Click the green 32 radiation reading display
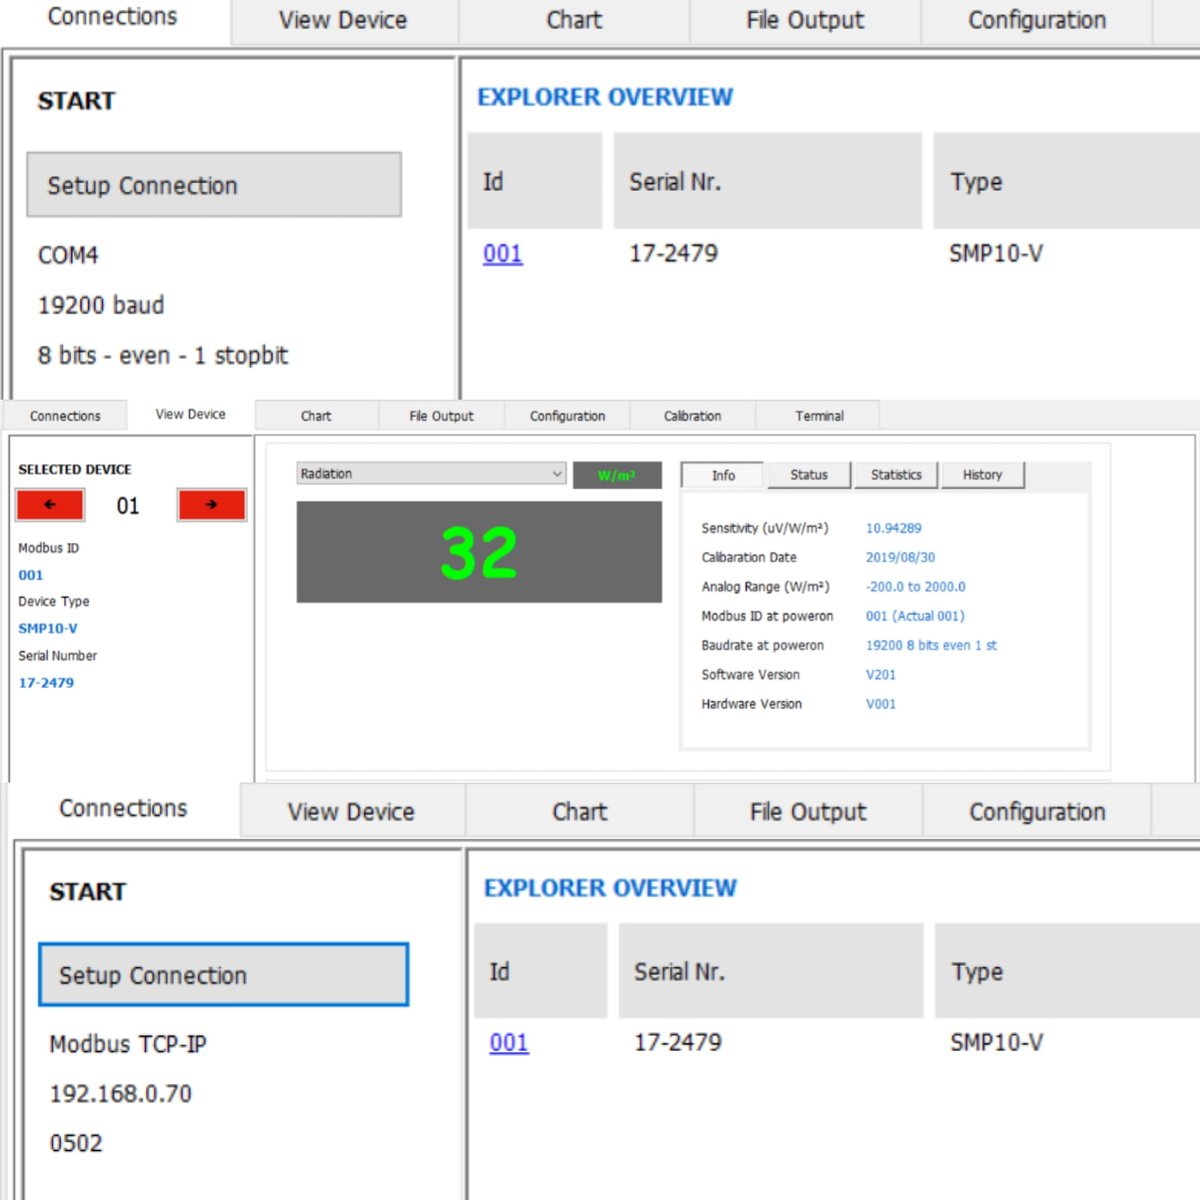This screenshot has width=1200, height=1200. click(x=479, y=552)
